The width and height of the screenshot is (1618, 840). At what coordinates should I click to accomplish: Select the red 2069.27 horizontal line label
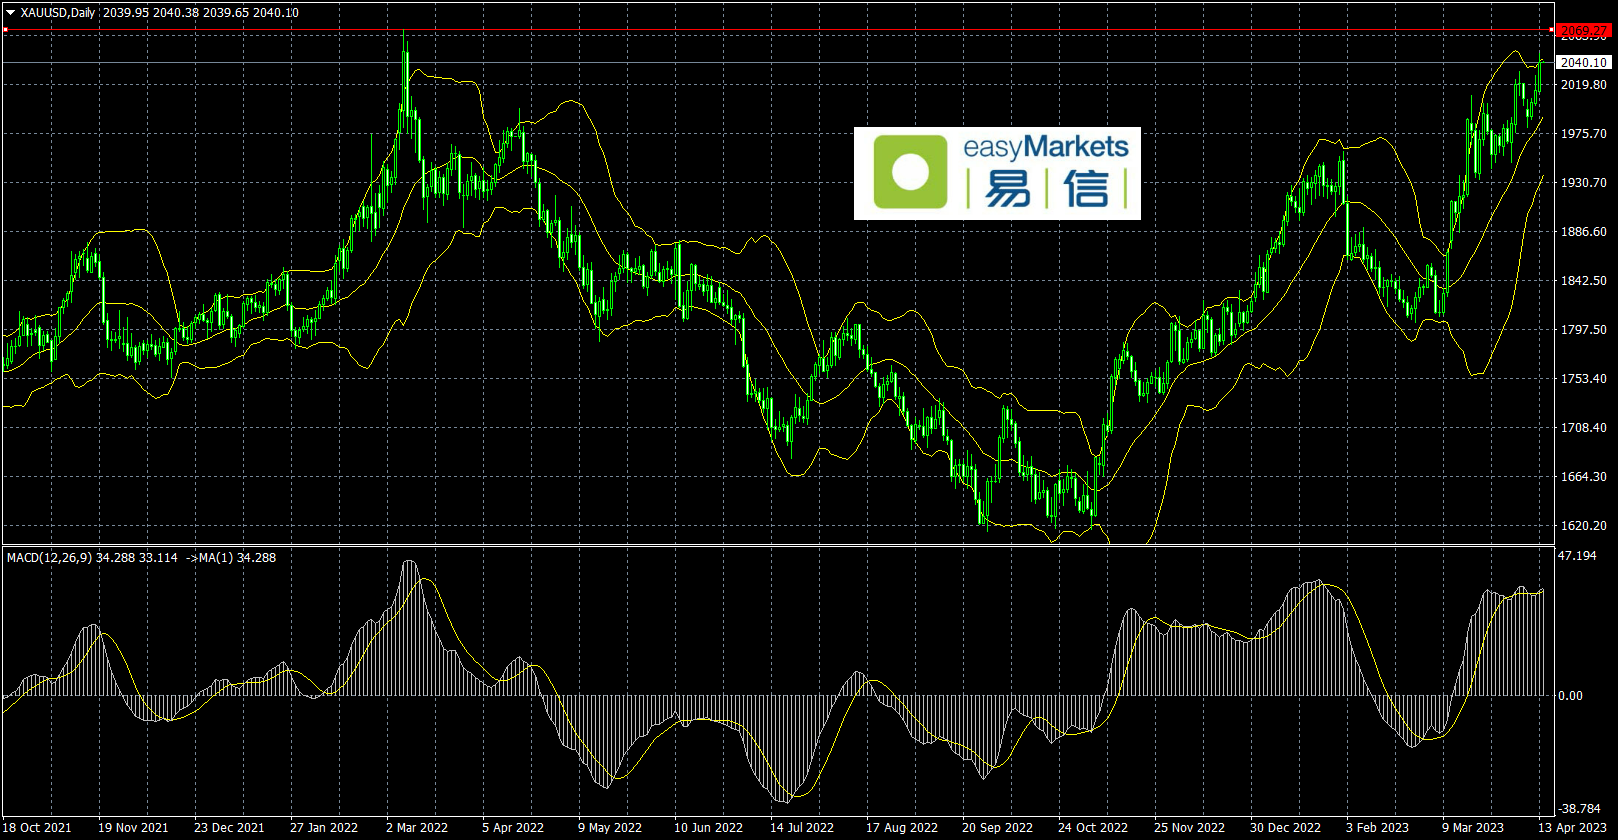point(1585,32)
